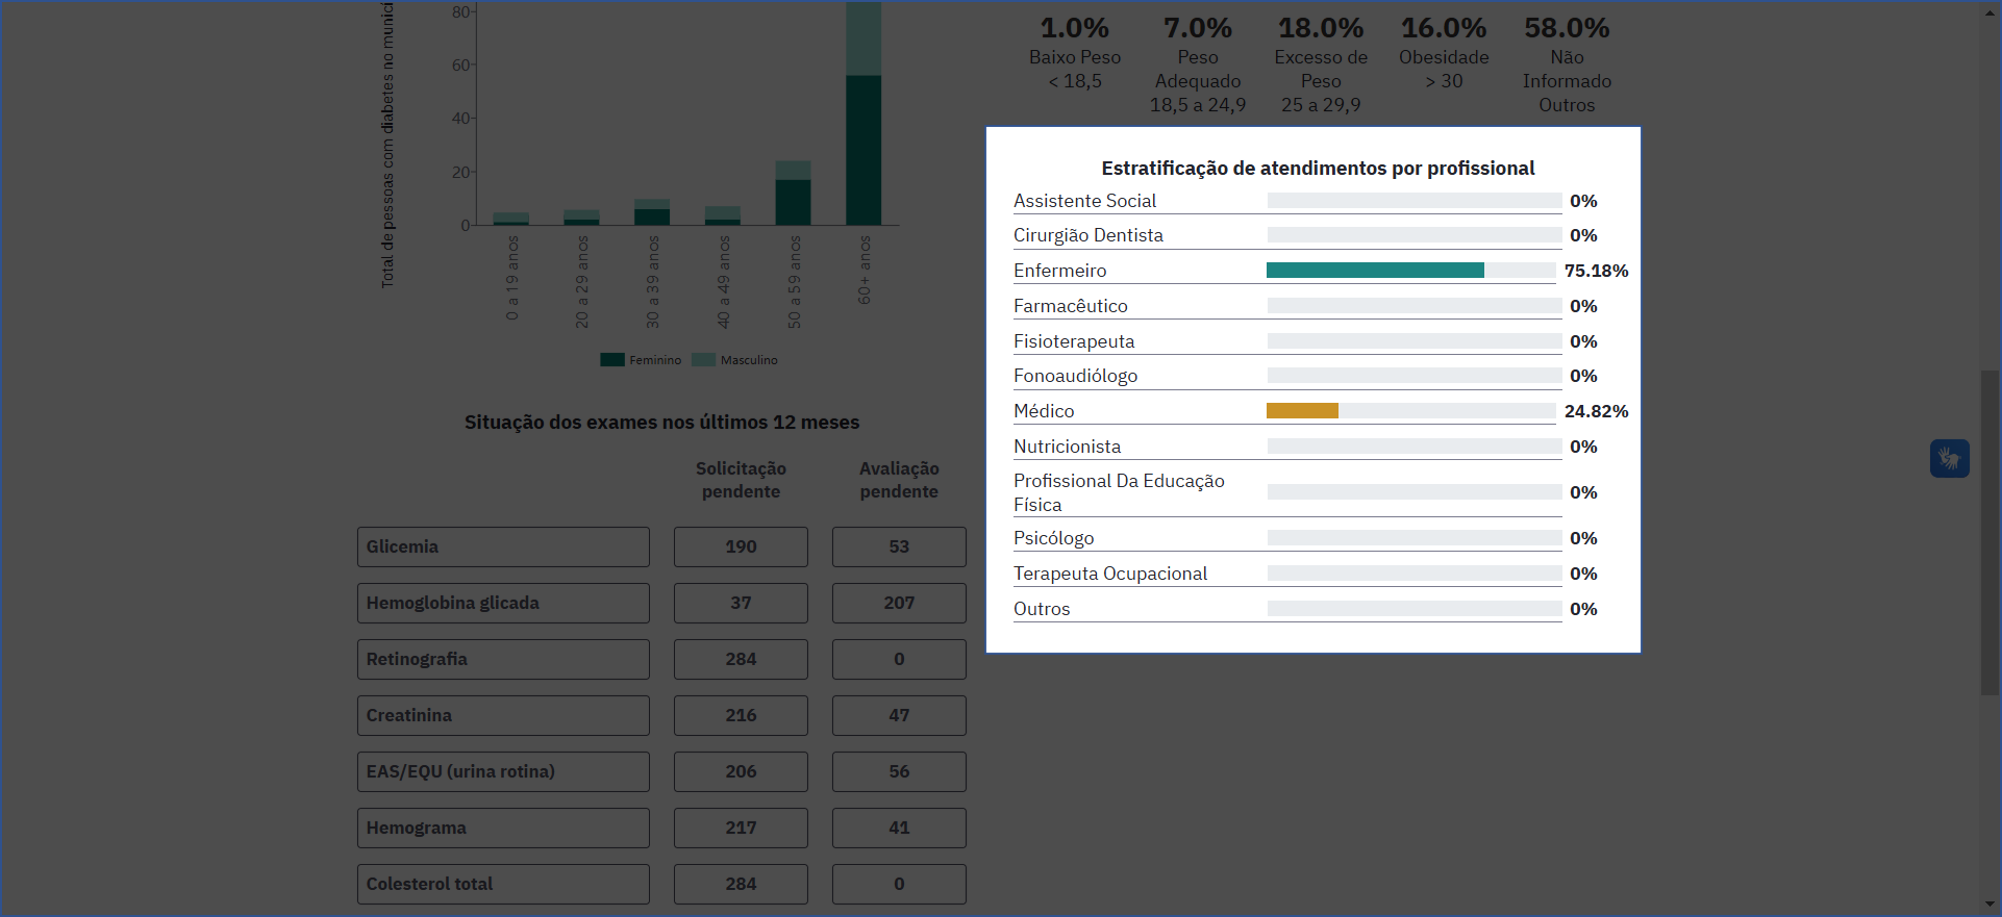Image resolution: width=2002 pixels, height=917 pixels.
Task: Click the Farmacêutico row label
Action: pyautogui.click(x=1070, y=306)
